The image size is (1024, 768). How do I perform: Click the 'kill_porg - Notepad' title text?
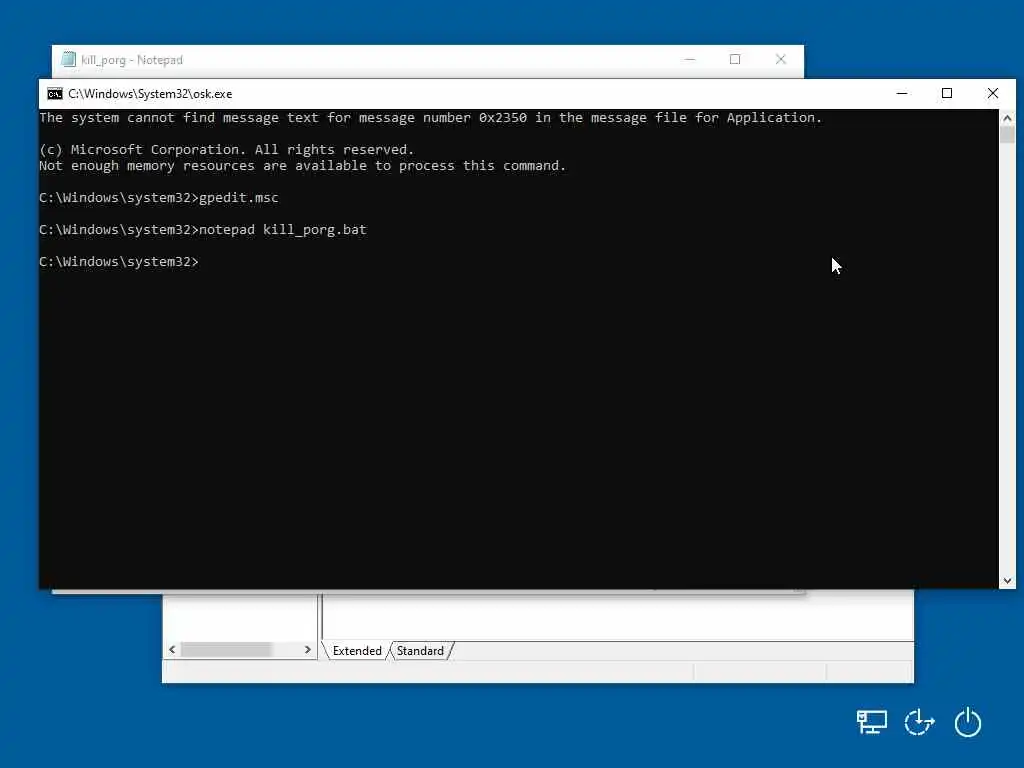[132, 60]
